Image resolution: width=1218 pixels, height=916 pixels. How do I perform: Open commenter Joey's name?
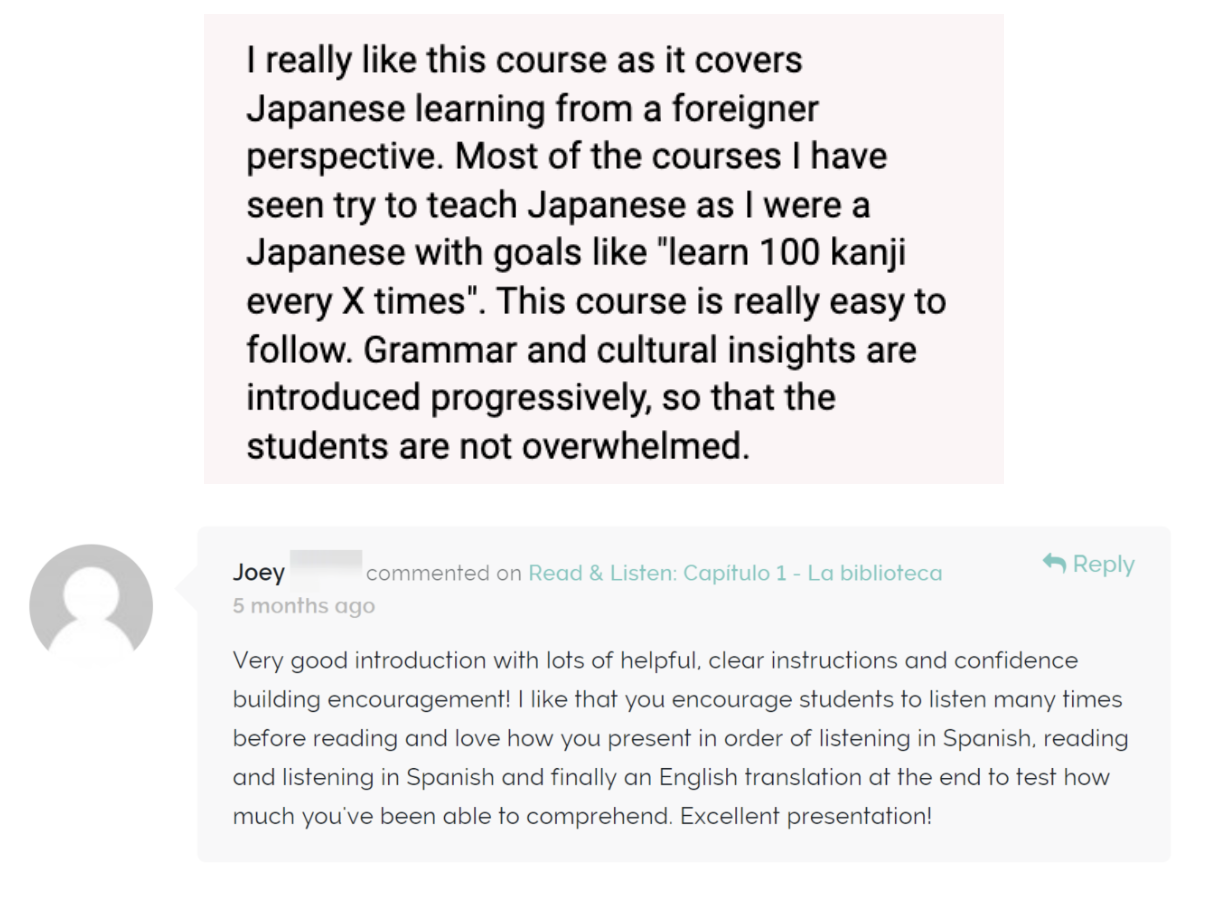tap(259, 573)
